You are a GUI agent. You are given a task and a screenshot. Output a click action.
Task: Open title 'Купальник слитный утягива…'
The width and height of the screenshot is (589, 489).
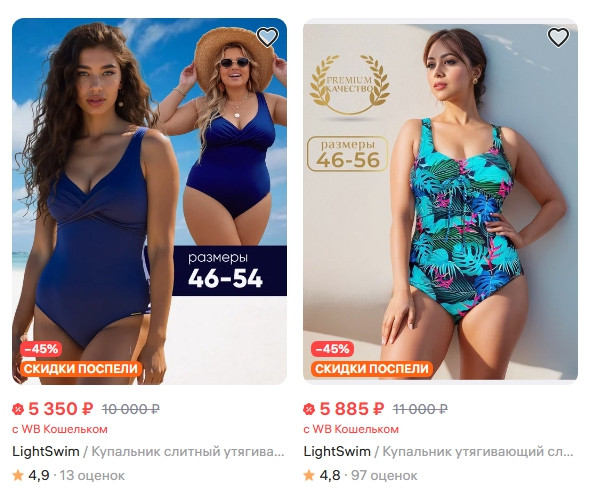(x=188, y=451)
